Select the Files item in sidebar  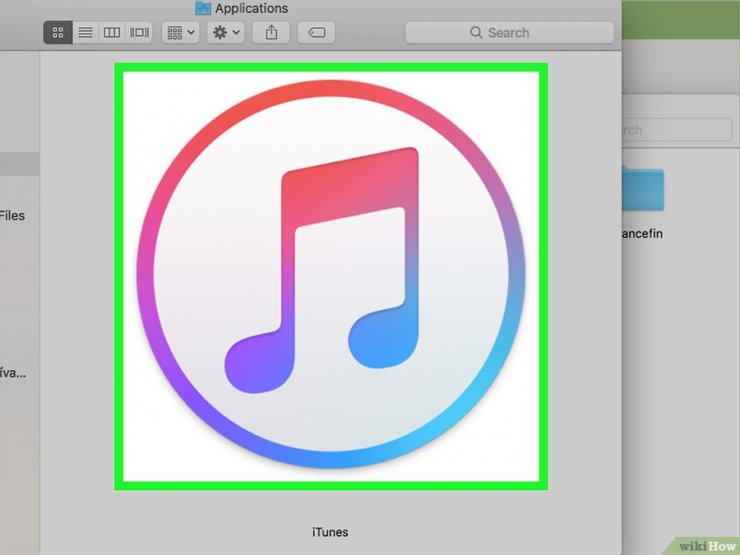pos(12,216)
